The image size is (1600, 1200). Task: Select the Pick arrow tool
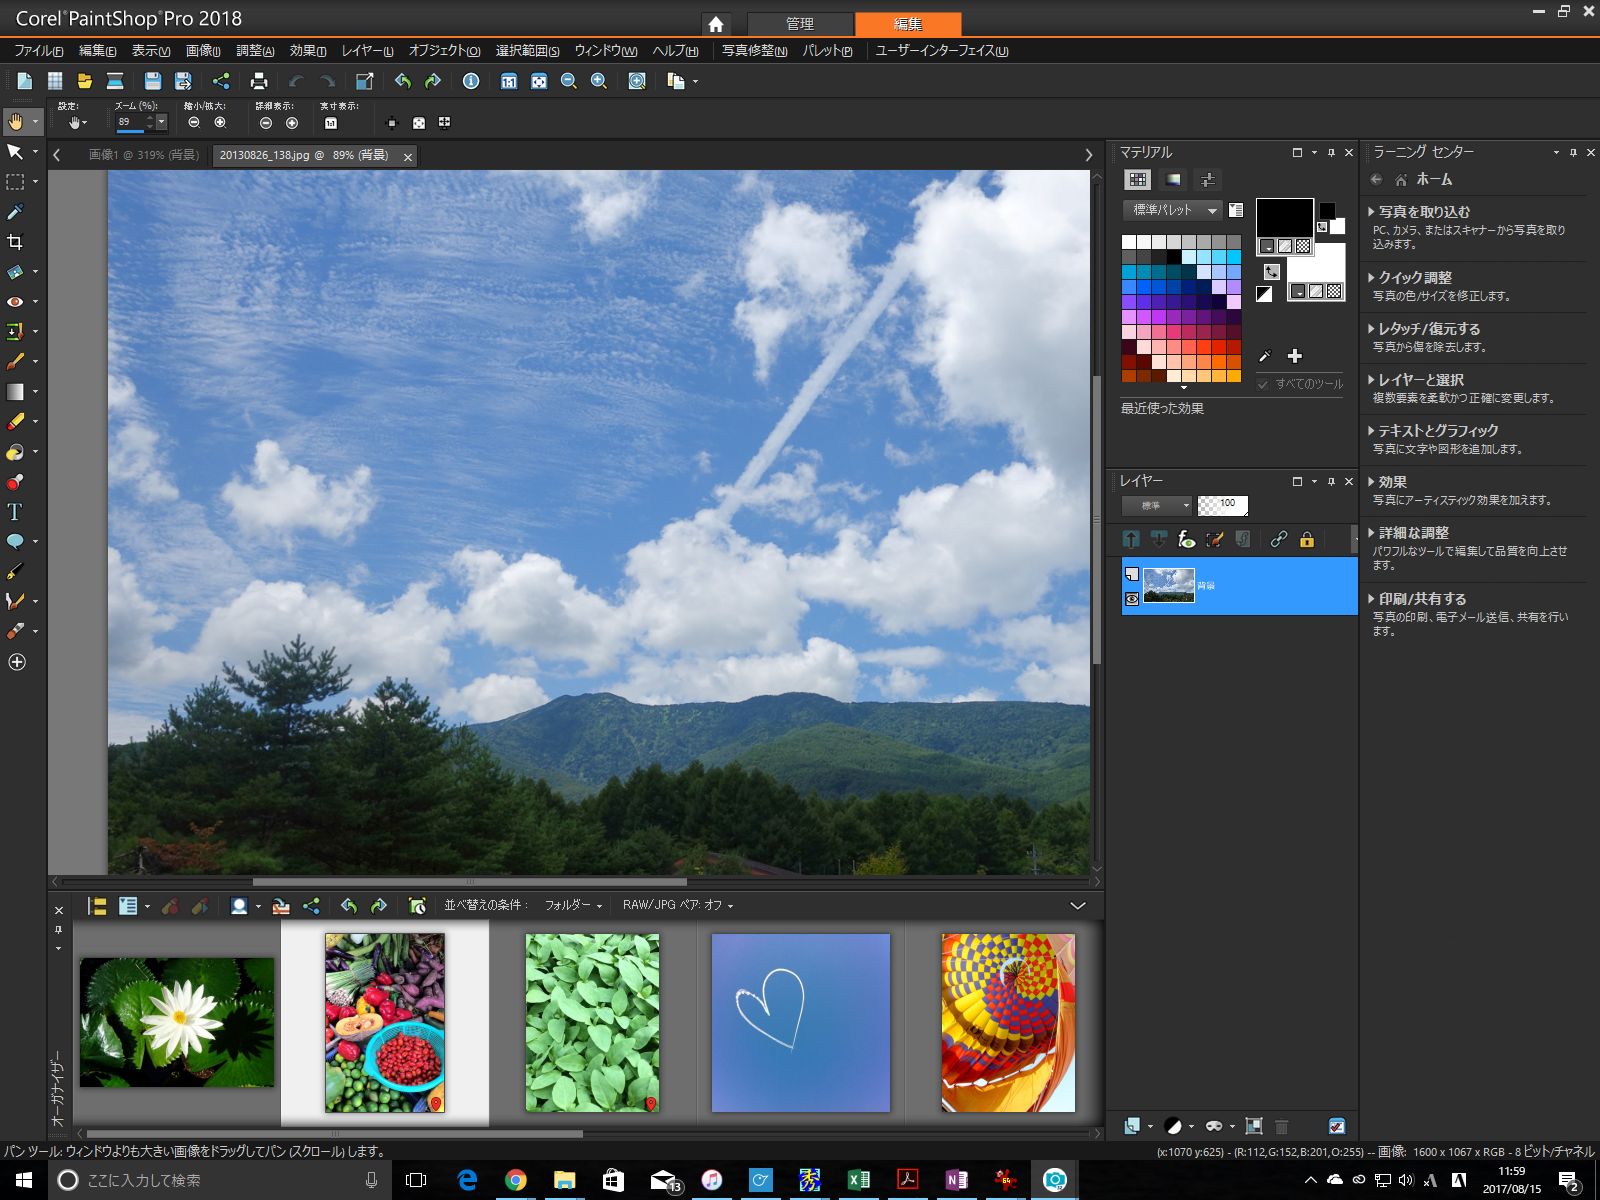(15, 152)
